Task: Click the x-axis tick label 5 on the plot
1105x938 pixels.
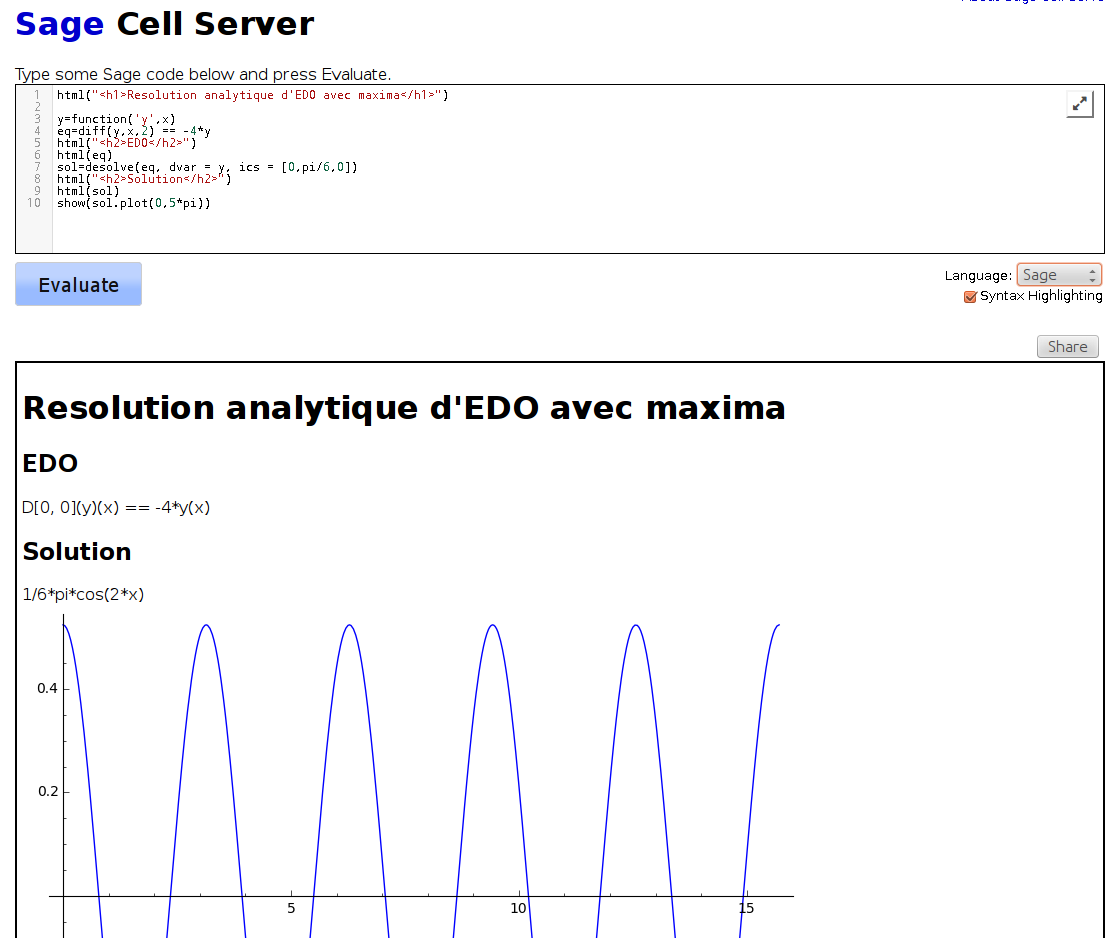Action: (x=291, y=909)
